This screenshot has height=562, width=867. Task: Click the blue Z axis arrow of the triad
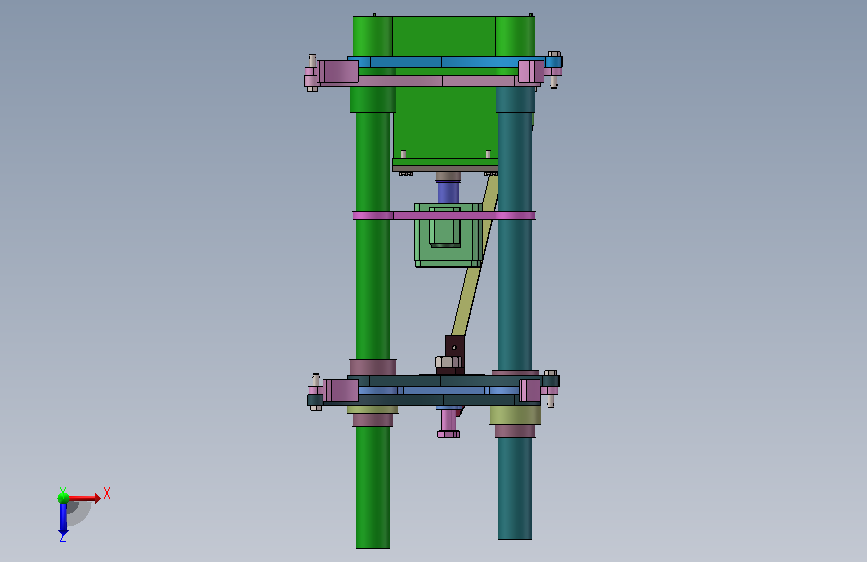pyautogui.click(x=63, y=520)
